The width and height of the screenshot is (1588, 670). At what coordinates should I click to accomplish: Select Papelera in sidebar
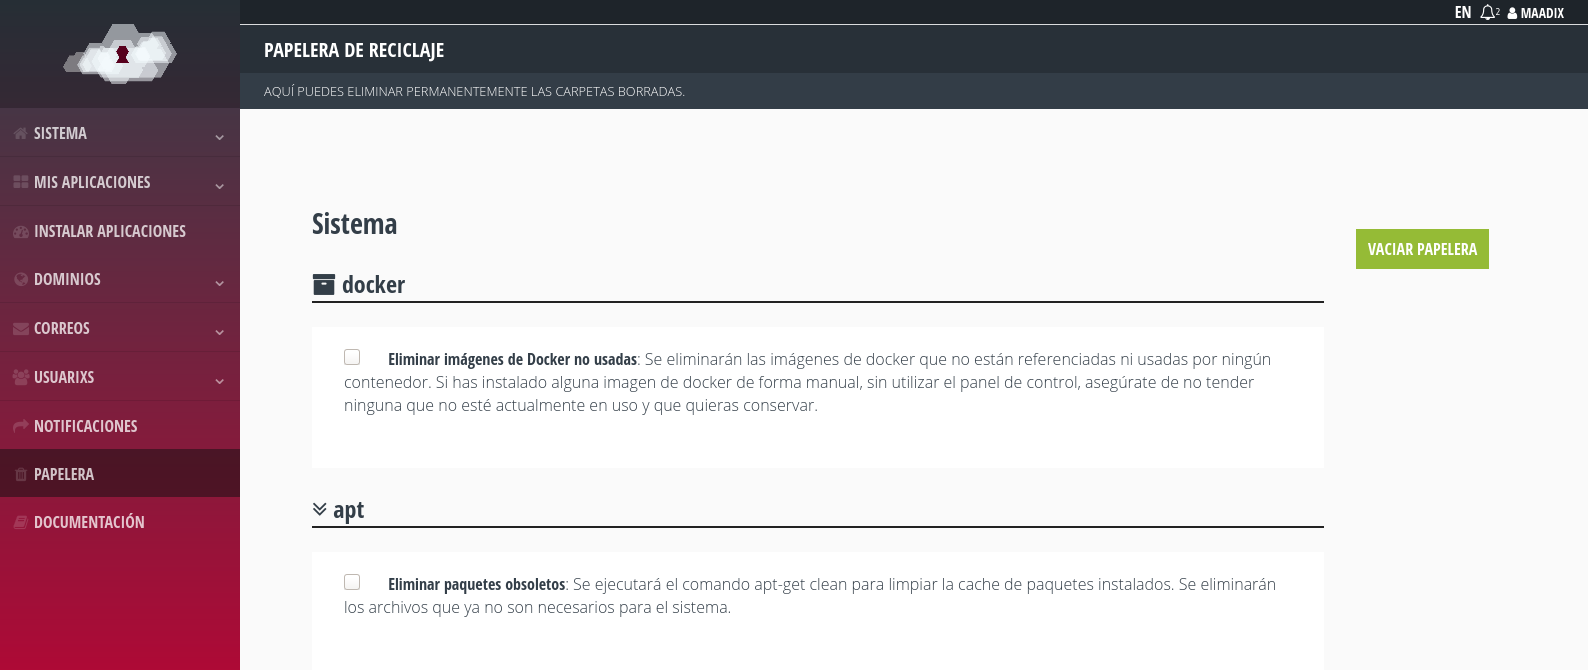pos(120,474)
